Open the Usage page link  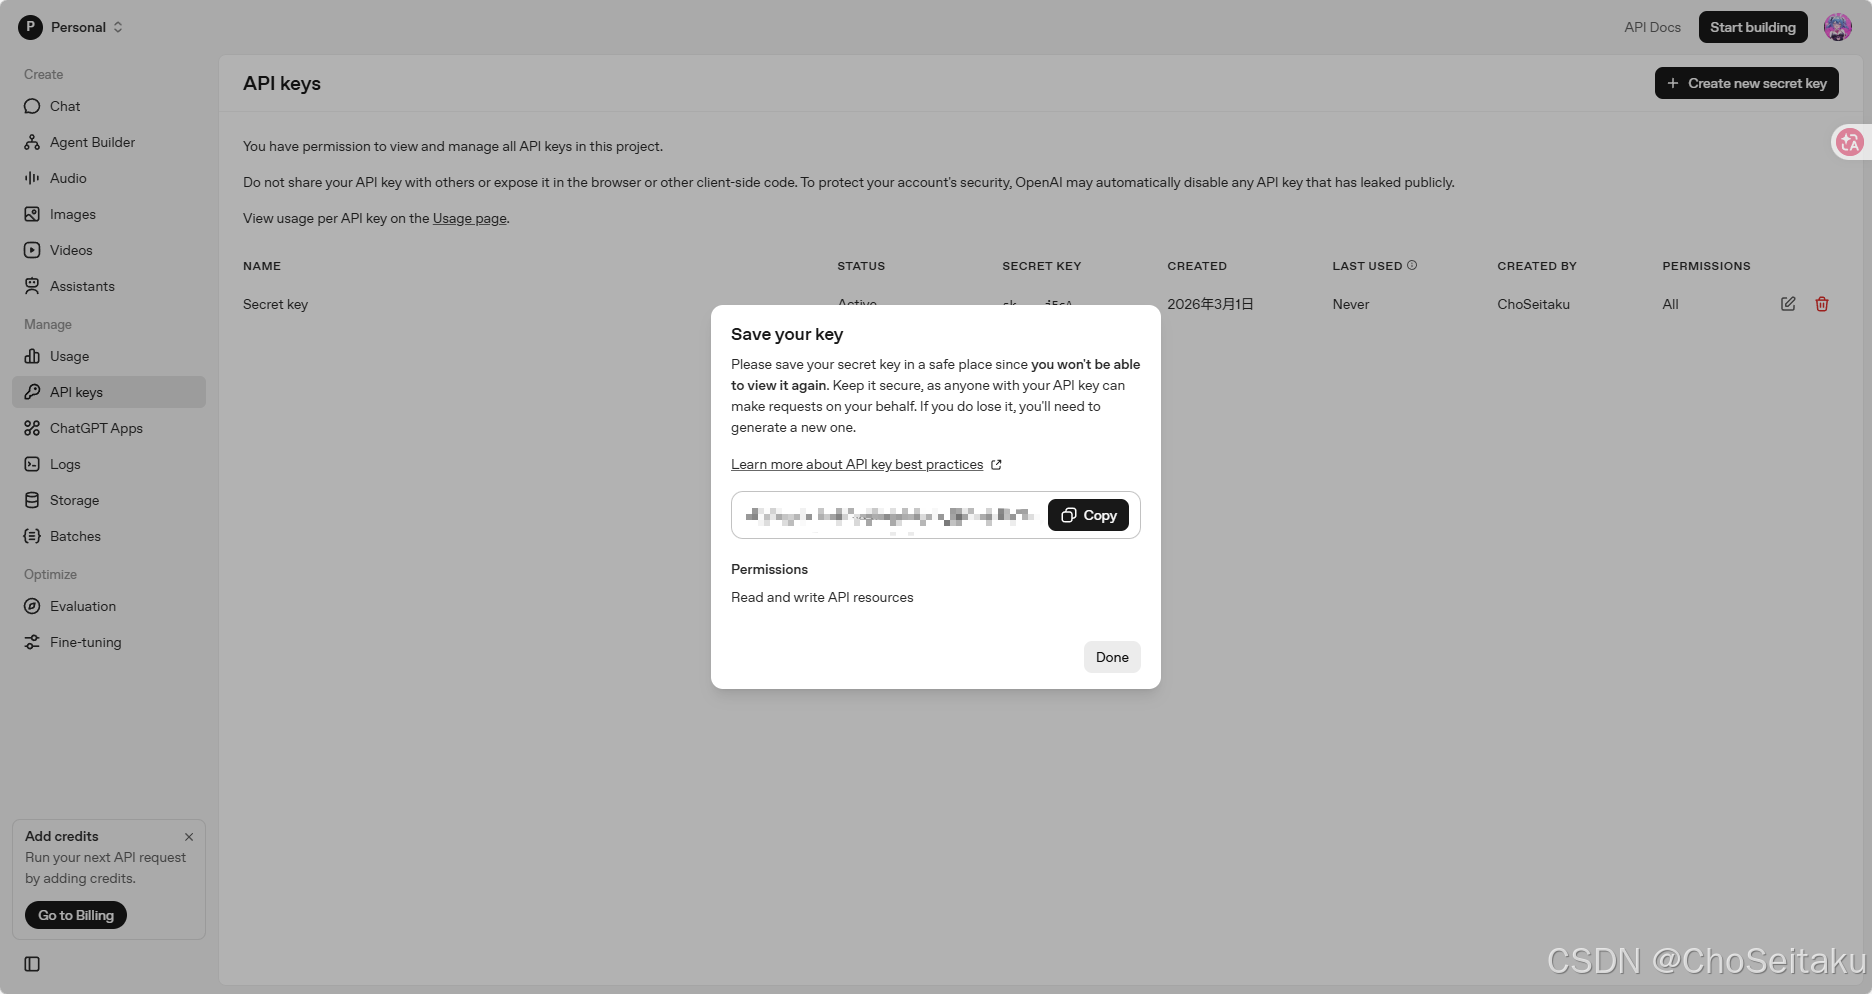[x=469, y=218]
